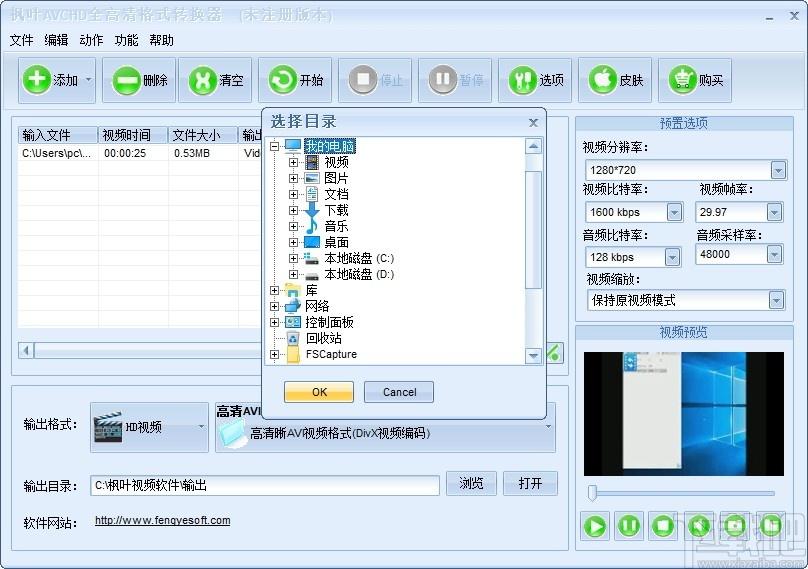Click the Skin (皮肤) apple icon

click(x=603, y=80)
